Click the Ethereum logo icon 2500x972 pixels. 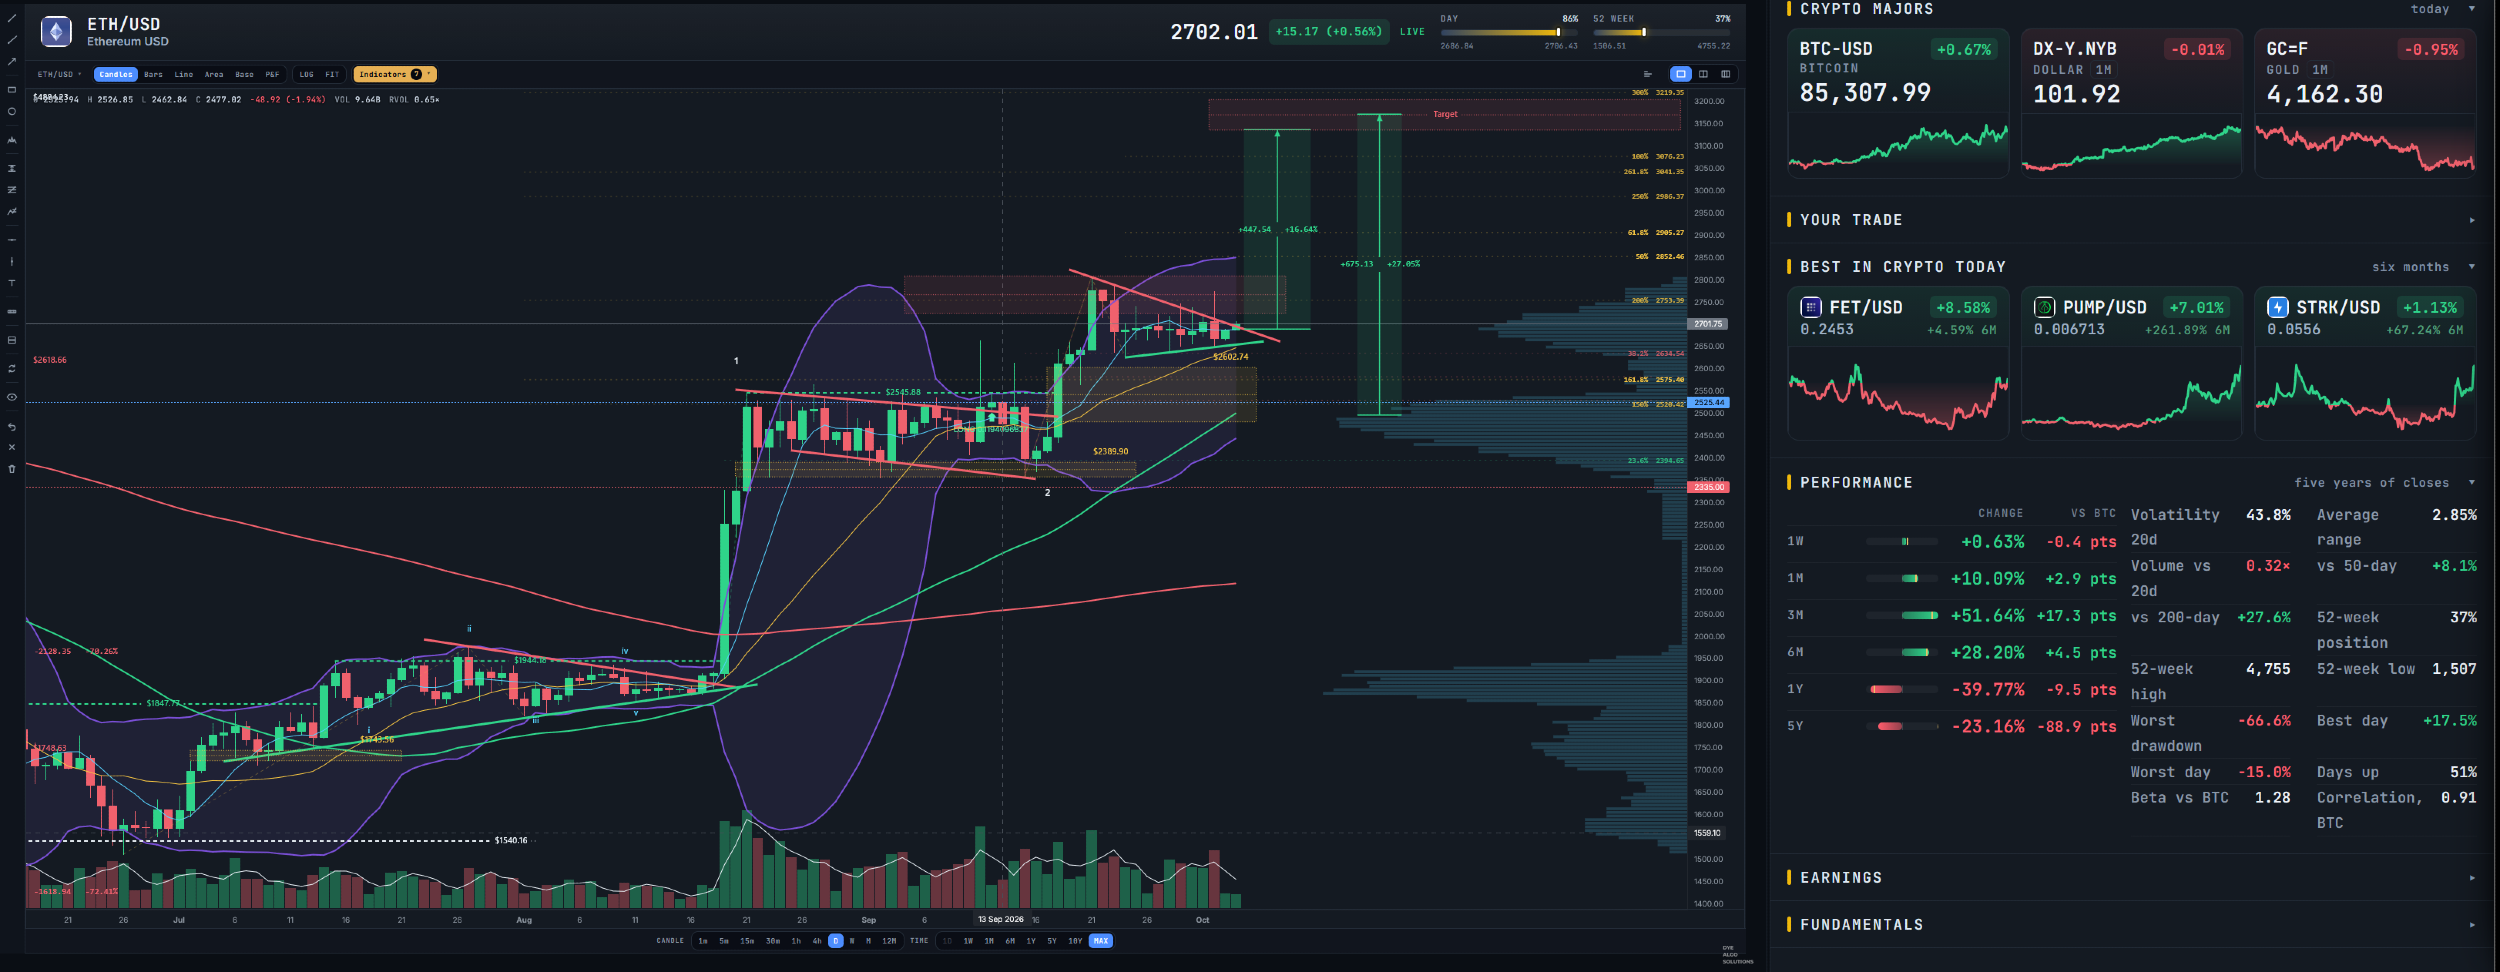[x=56, y=32]
